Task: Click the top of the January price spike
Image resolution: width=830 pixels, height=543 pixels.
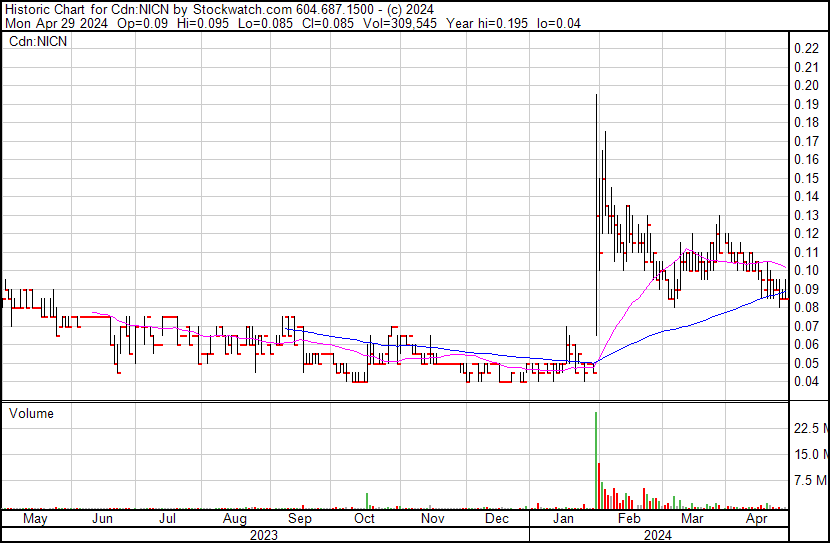Action: coord(596,96)
